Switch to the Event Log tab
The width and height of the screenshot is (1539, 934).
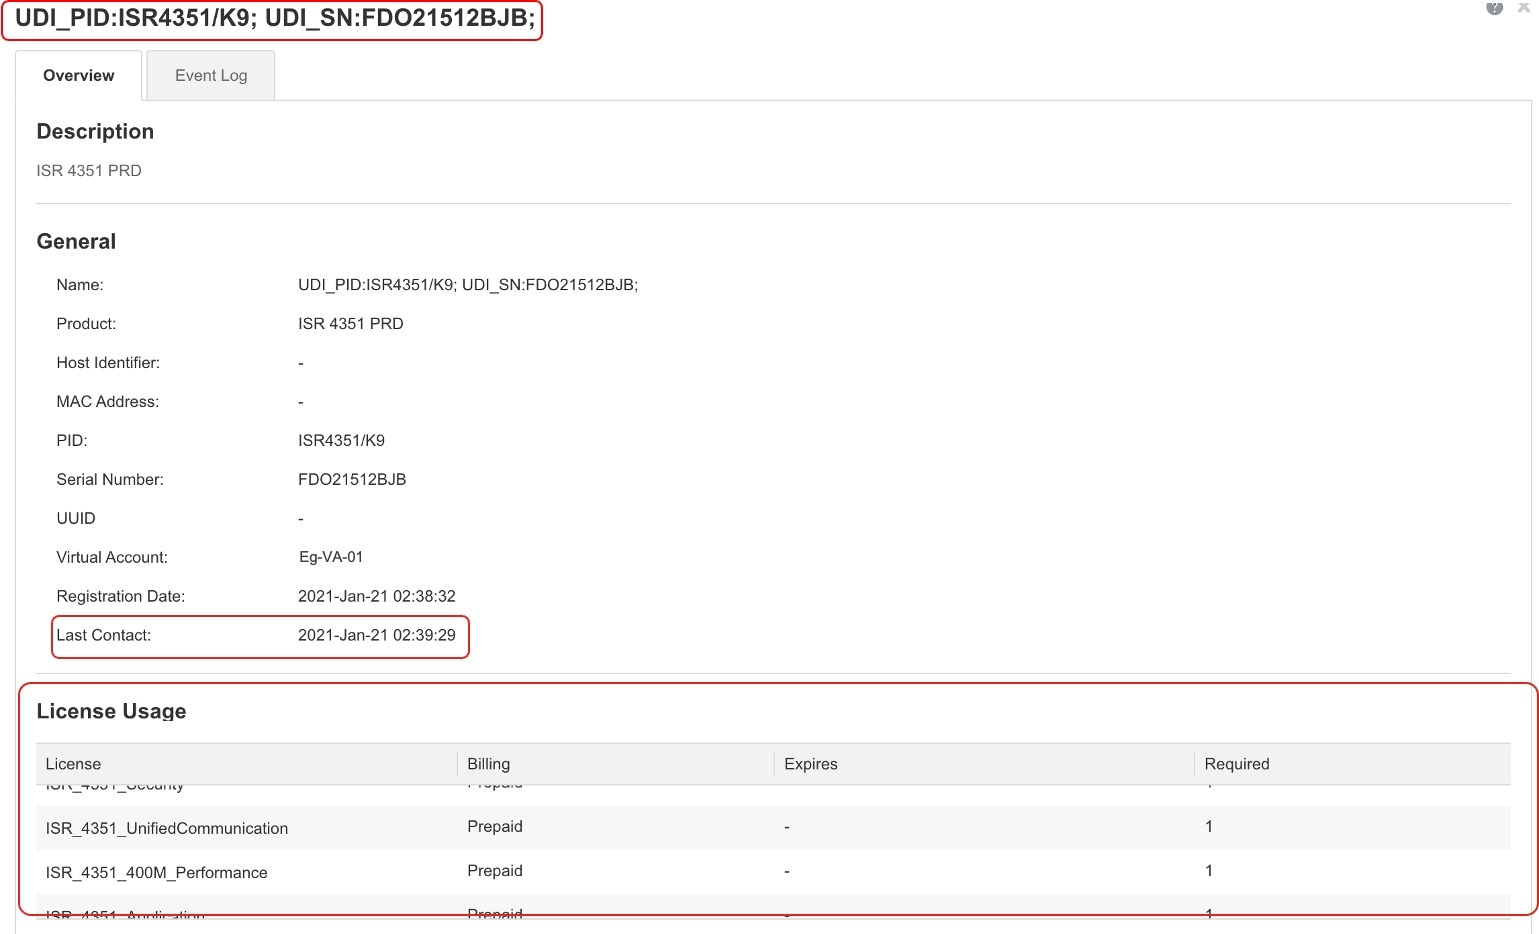coord(211,76)
